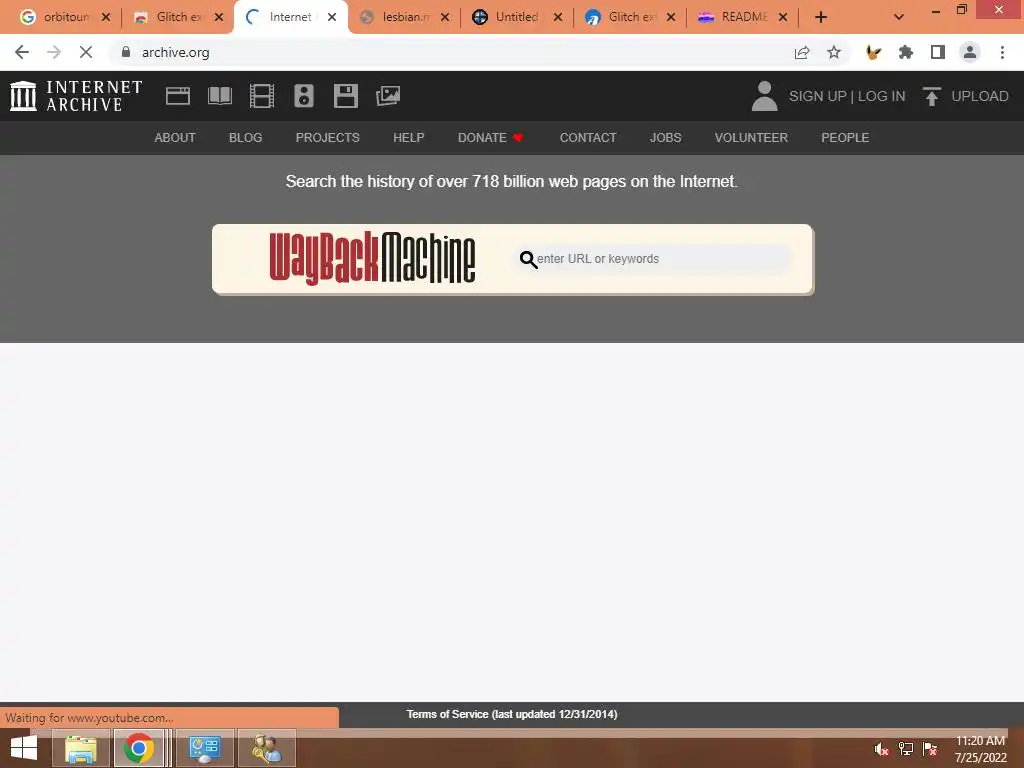Open the Internet Archive home logo

pyautogui.click(x=76, y=96)
